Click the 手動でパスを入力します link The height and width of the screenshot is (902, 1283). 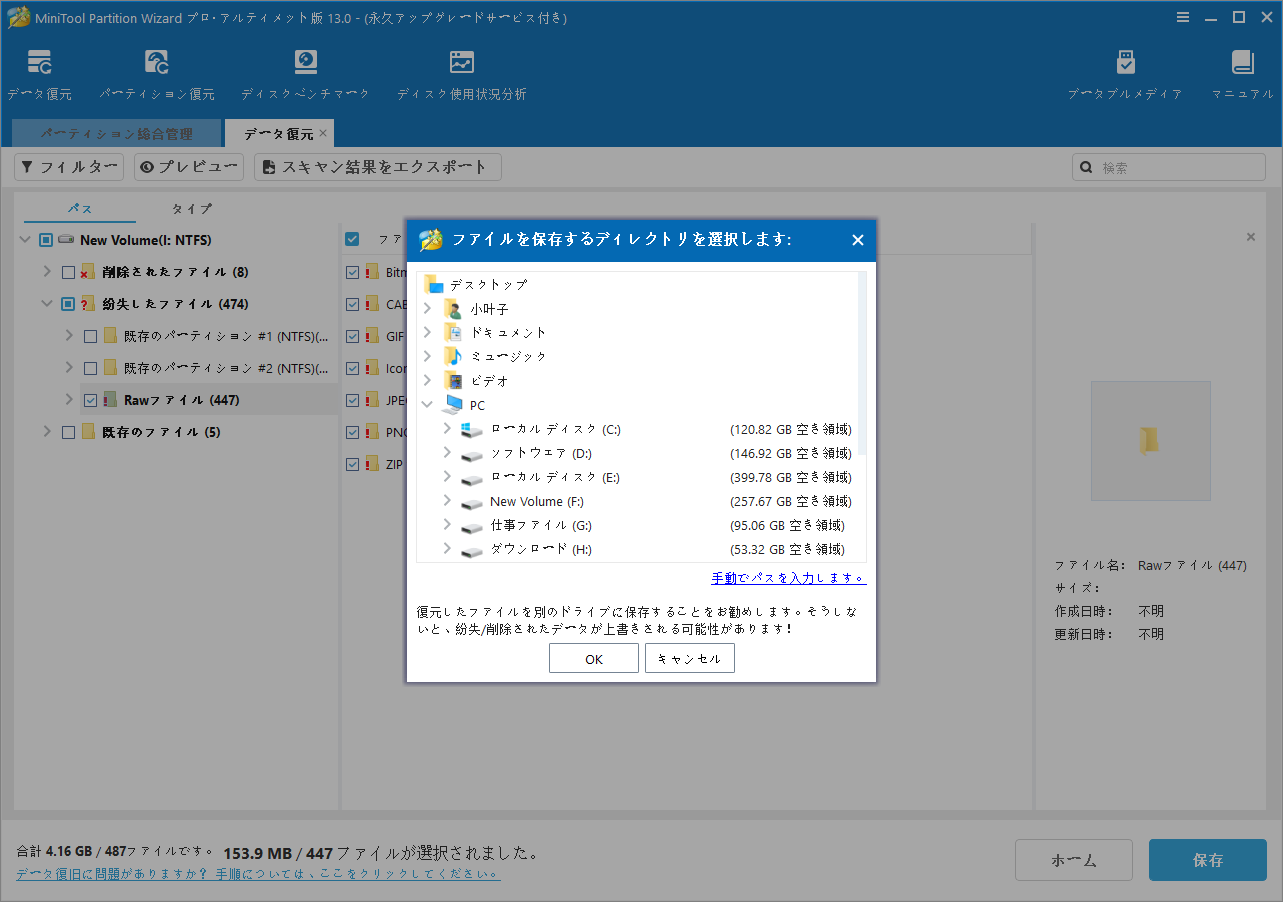click(x=787, y=578)
